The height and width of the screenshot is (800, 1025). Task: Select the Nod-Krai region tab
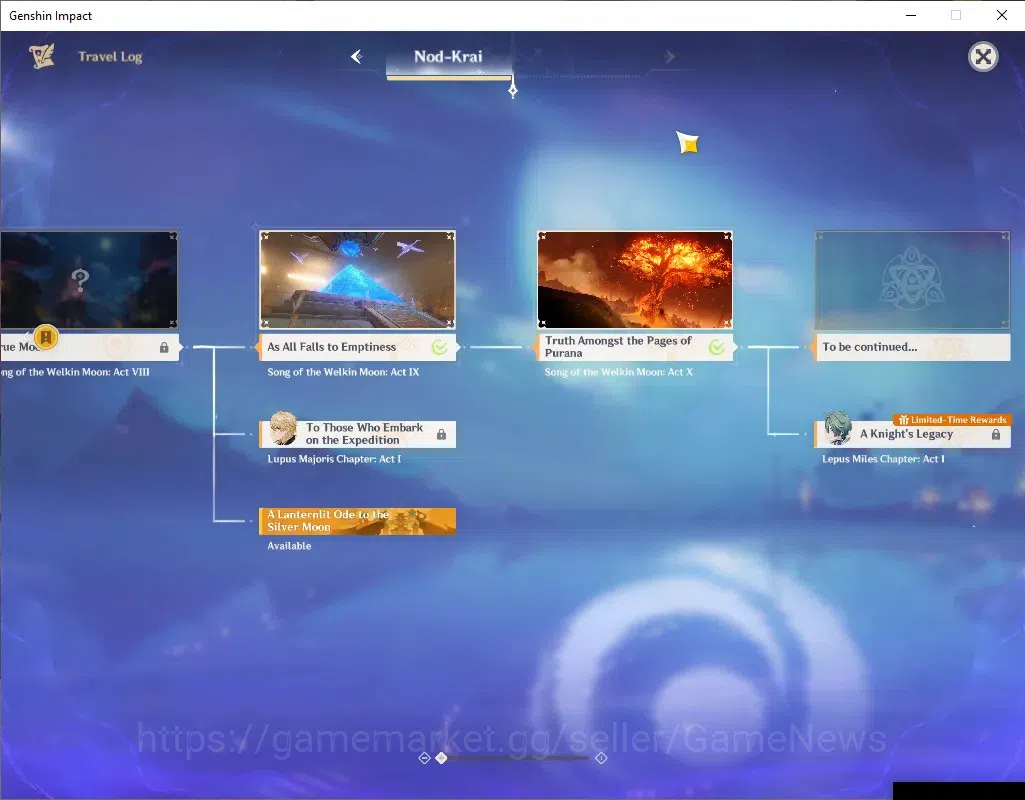448,57
